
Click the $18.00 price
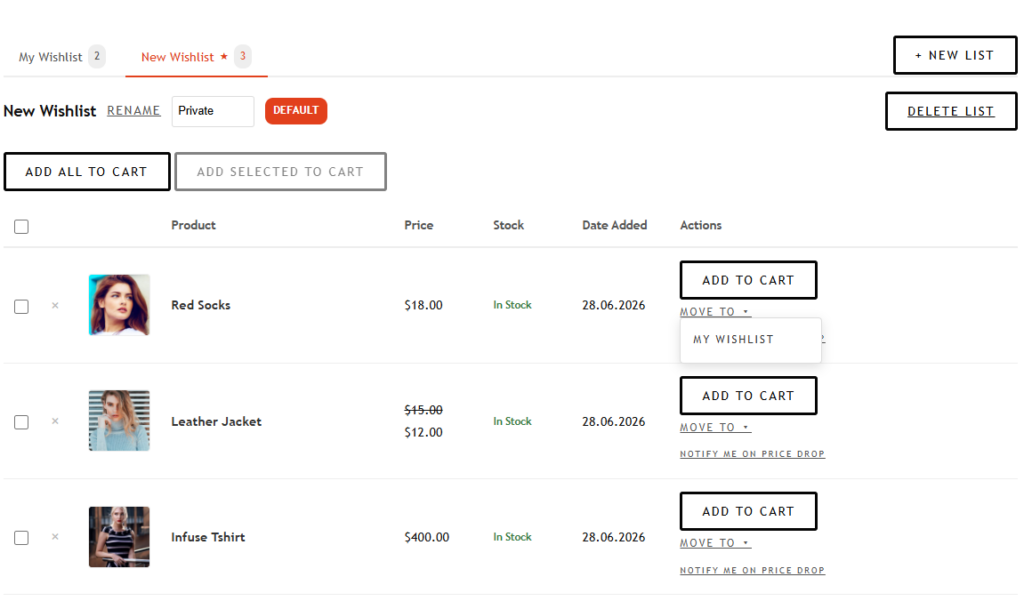click(x=423, y=305)
